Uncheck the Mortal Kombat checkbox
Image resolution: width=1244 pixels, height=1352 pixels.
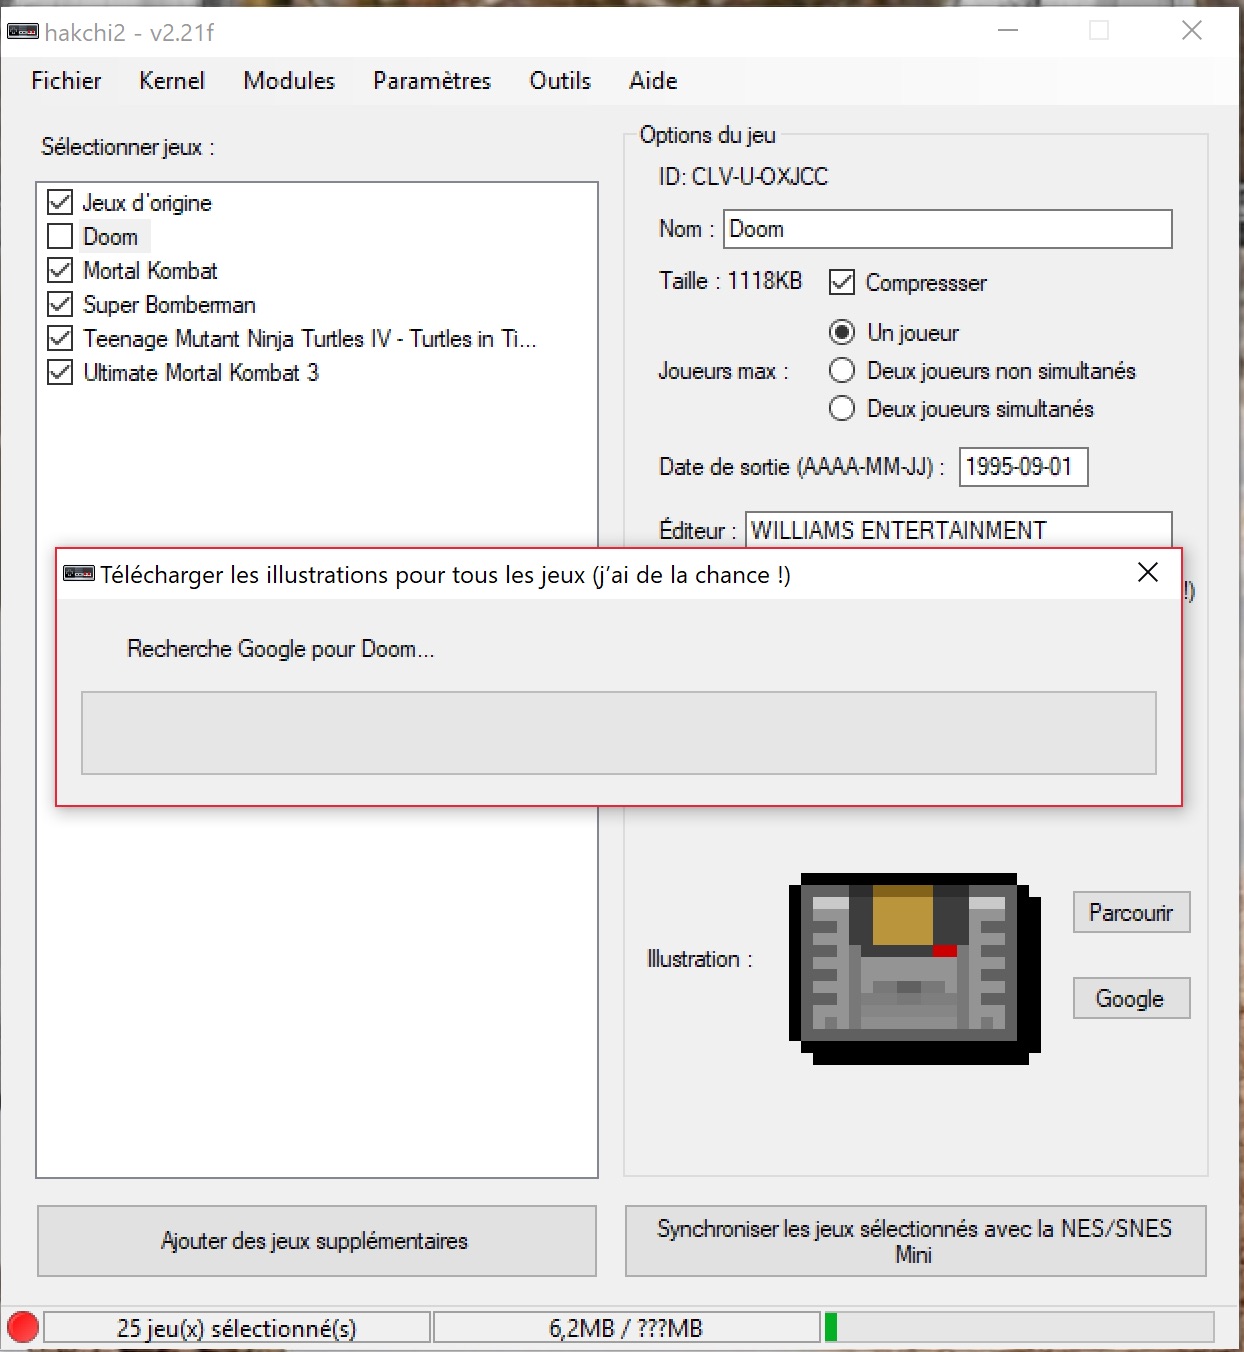pyautogui.click(x=60, y=271)
